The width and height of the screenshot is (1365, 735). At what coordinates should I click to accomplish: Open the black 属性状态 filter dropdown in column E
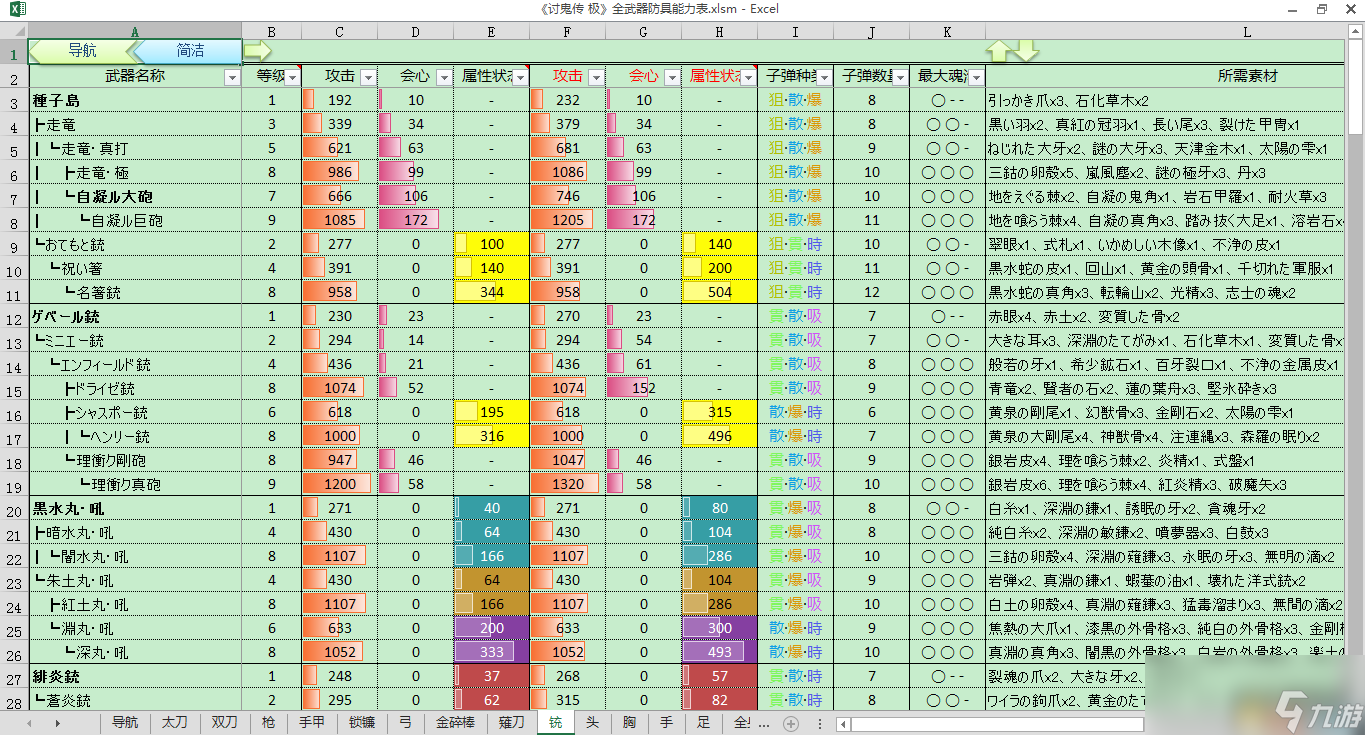coord(520,77)
